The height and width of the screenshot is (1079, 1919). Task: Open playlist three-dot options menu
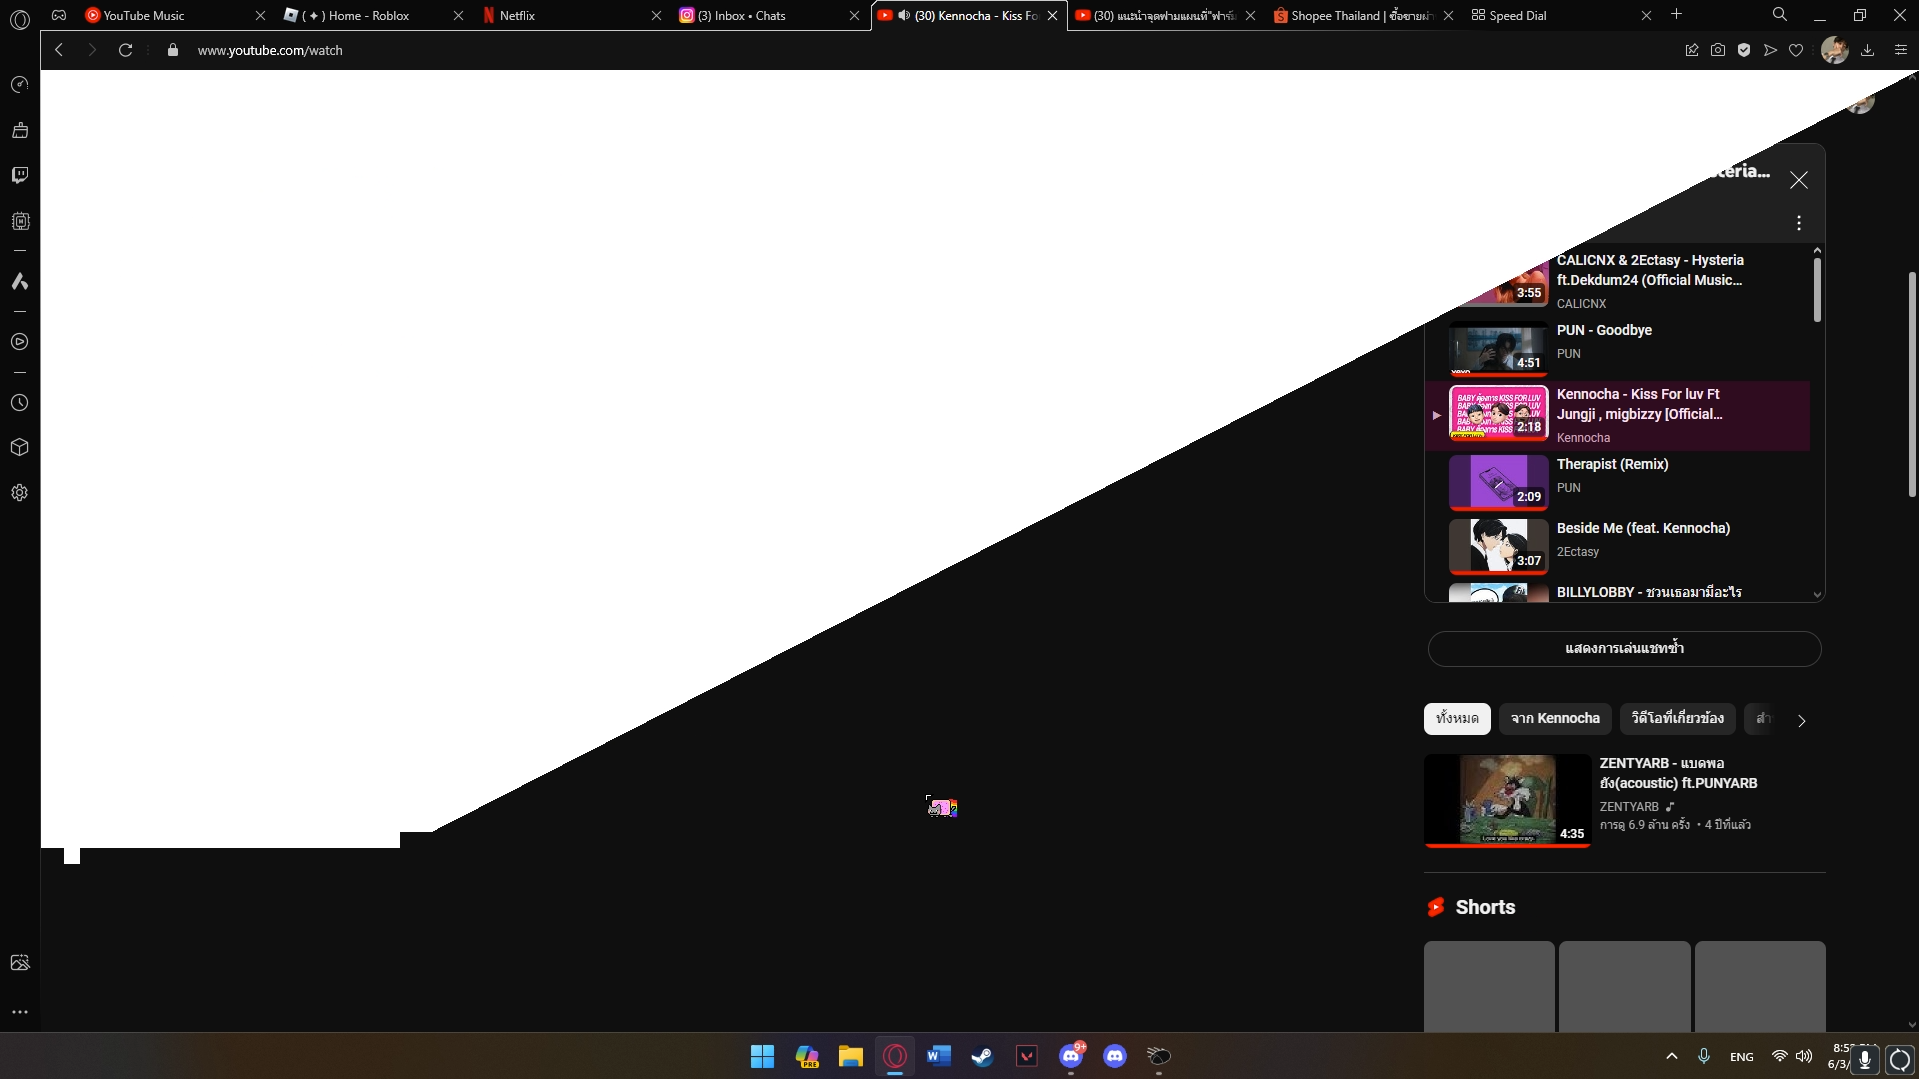point(1799,223)
